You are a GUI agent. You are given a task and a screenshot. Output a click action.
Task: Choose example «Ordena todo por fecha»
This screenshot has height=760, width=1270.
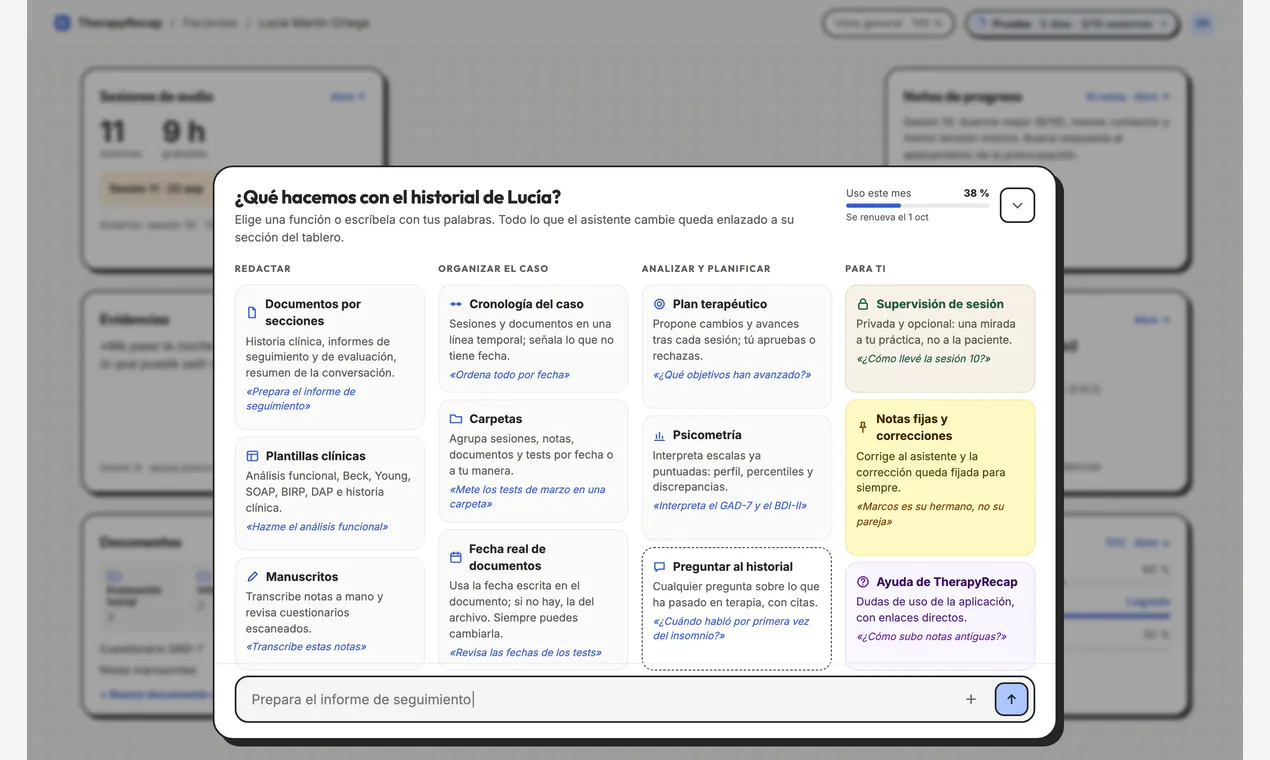(x=509, y=375)
